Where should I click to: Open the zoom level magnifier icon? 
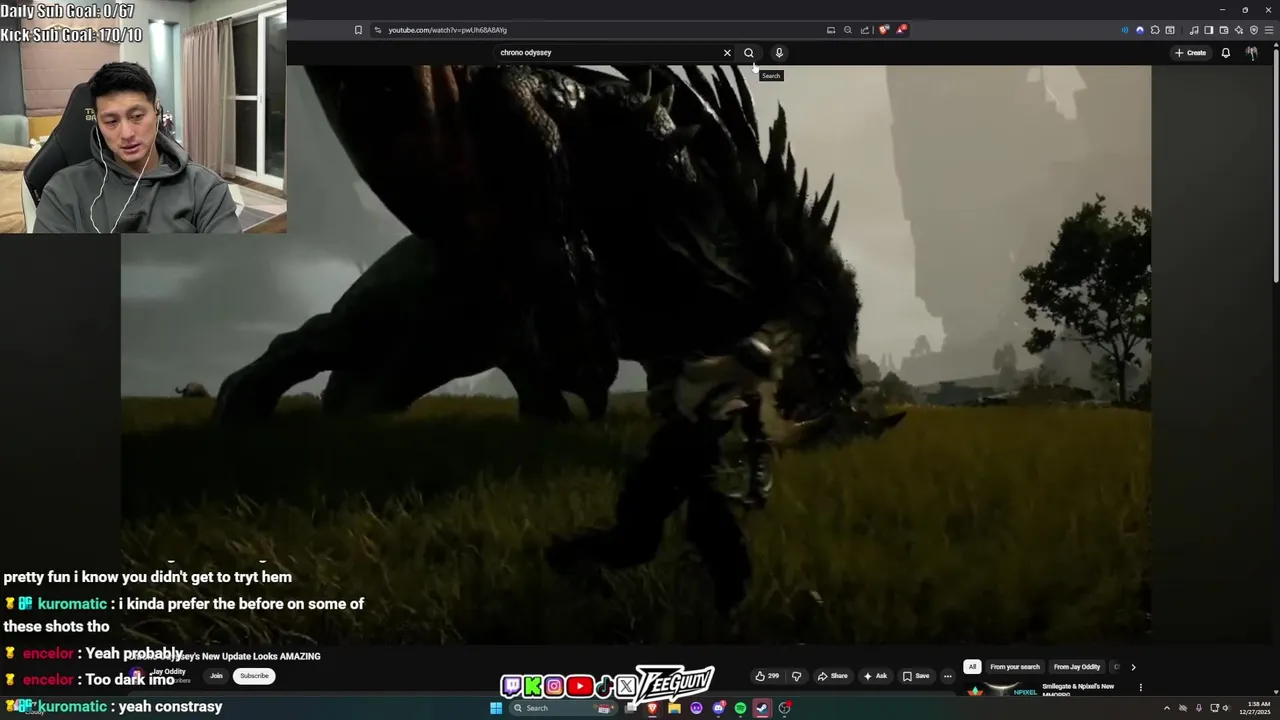coord(848,30)
